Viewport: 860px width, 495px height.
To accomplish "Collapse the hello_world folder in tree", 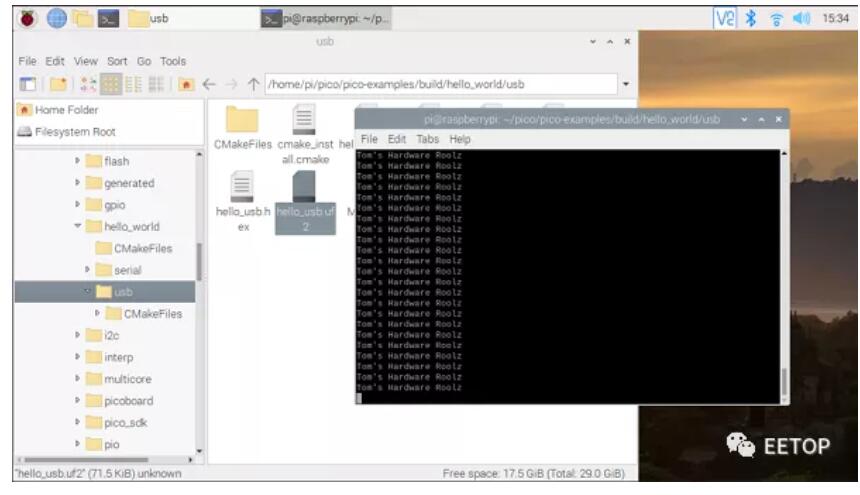I will coord(77,226).
